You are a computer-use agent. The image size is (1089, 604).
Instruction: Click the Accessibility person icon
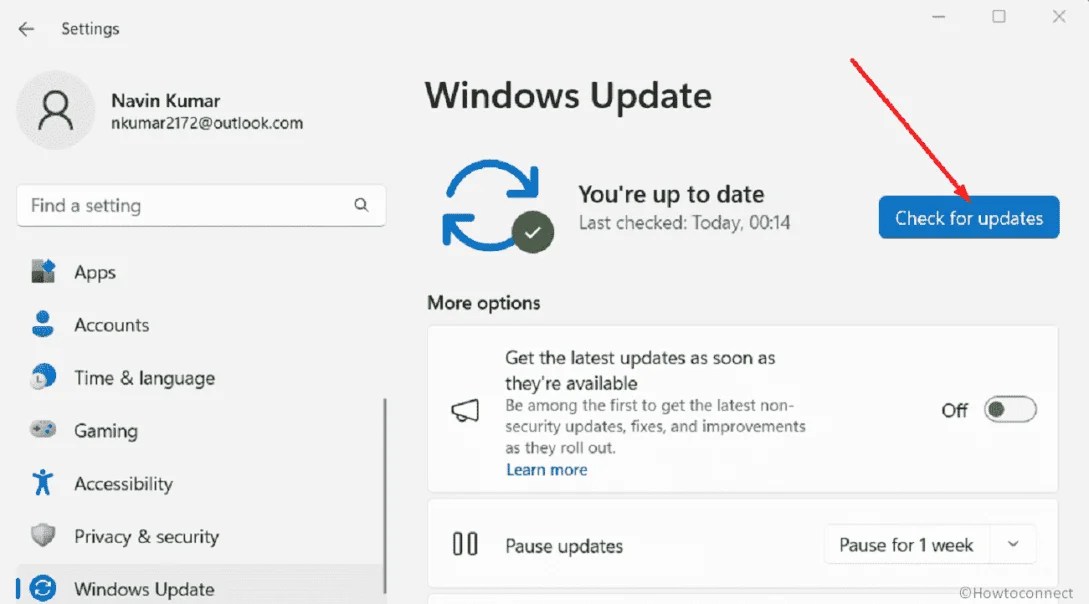pos(43,483)
